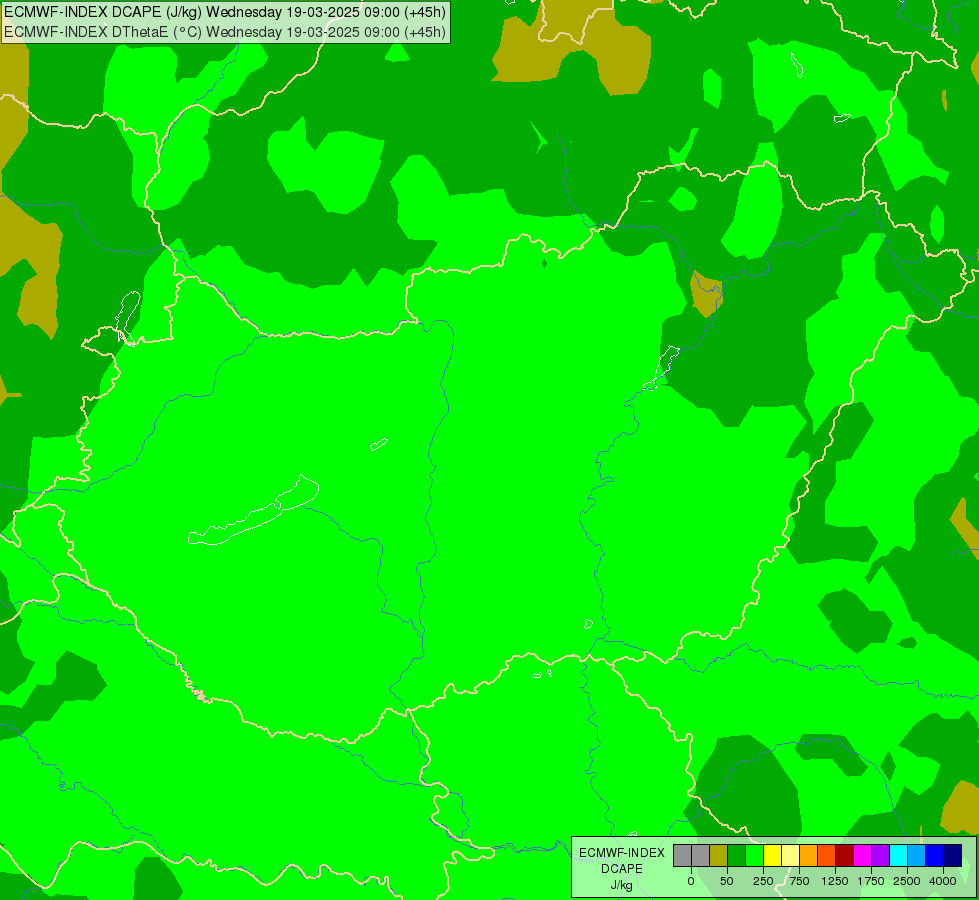Image resolution: width=979 pixels, height=900 pixels.
Task: Click the ECMWF-INDEX DThetaE (°C) title line
Action: pos(225,32)
